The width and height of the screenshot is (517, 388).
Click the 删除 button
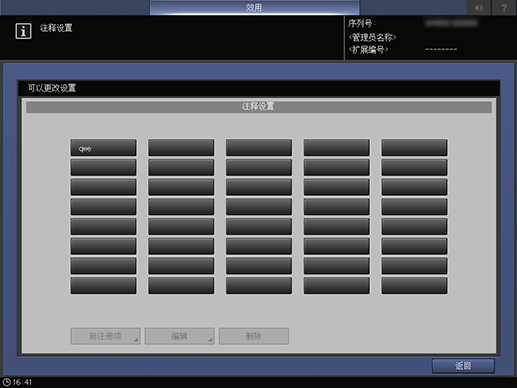coord(254,336)
